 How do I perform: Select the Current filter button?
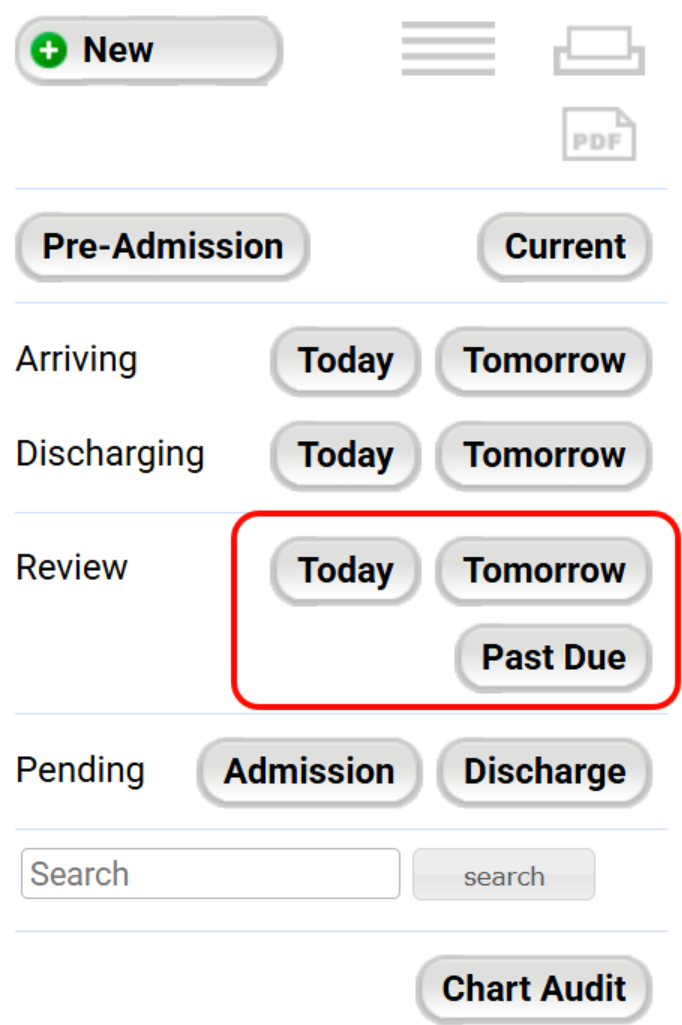click(565, 247)
